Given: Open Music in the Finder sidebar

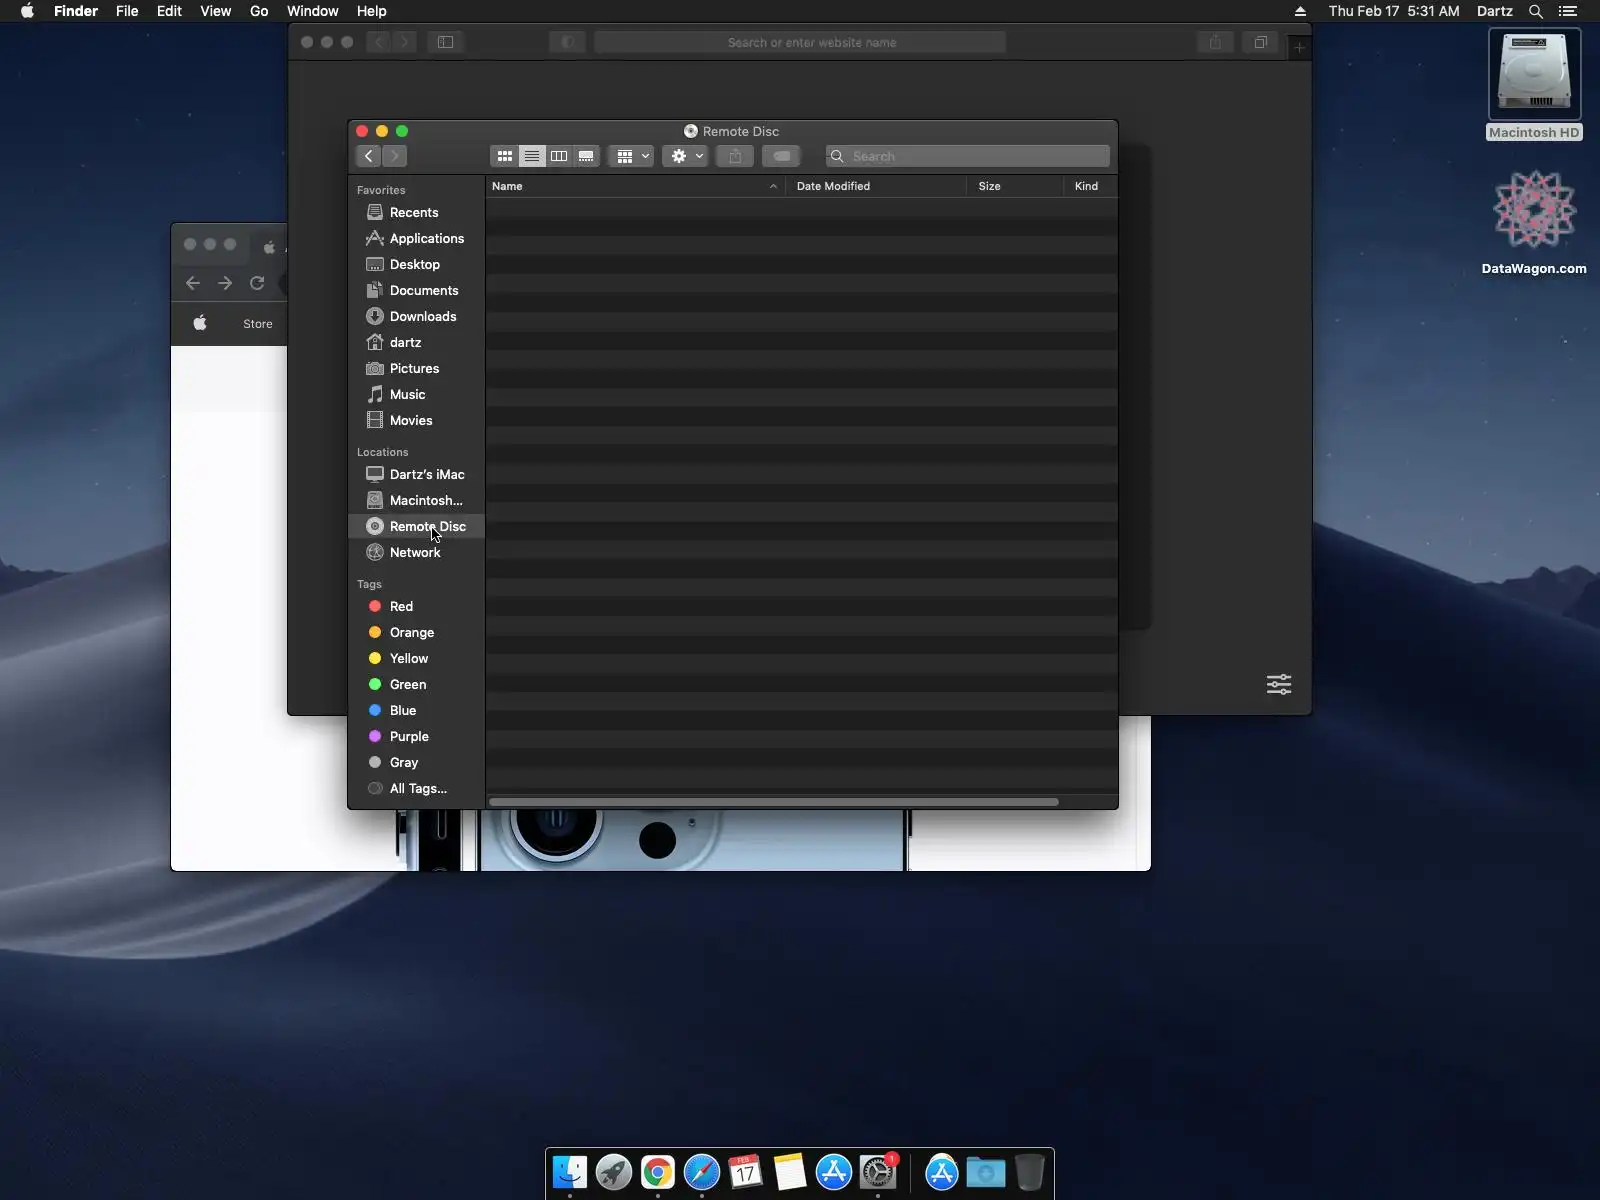Looking at the screenshot, I should [x=416, y=394].
